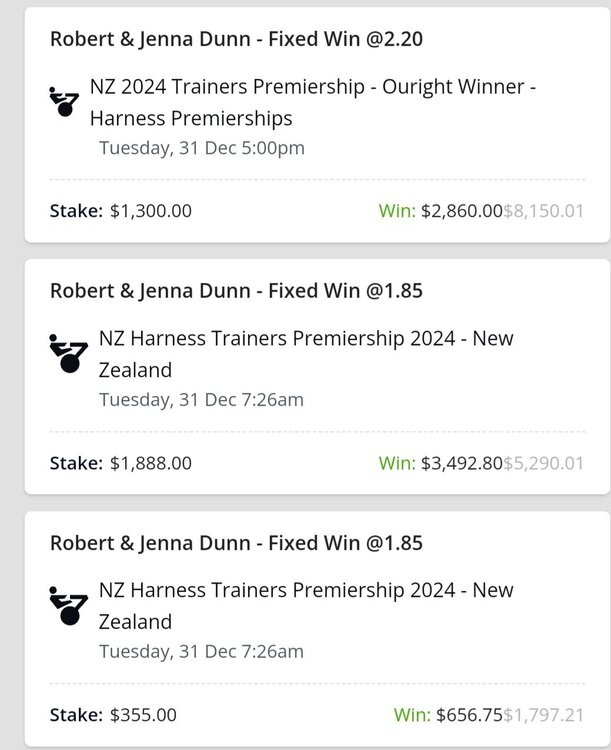Click the Tuesday, 31 Dec 5:00pm date
The height and width of the screenshot is (750, 611).
coord(201,148)
